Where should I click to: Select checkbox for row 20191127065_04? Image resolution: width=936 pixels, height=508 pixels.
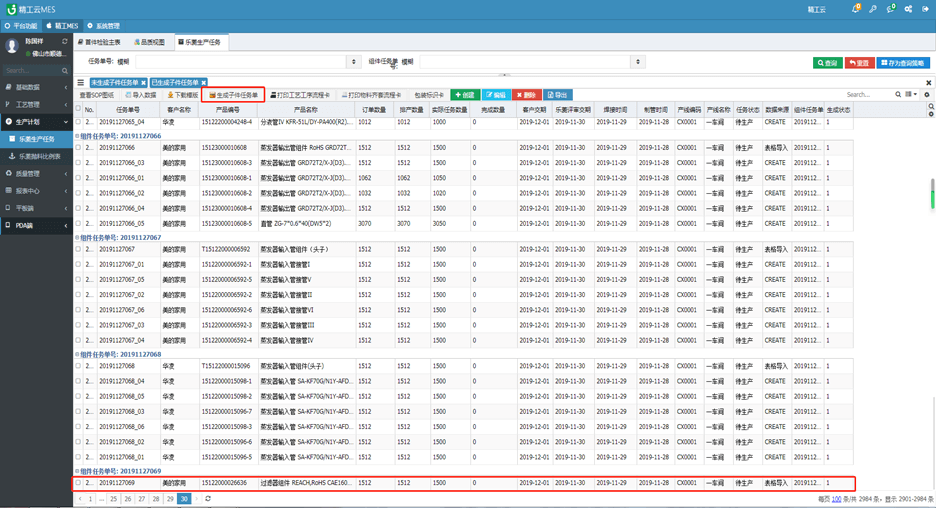pos(79,122)
